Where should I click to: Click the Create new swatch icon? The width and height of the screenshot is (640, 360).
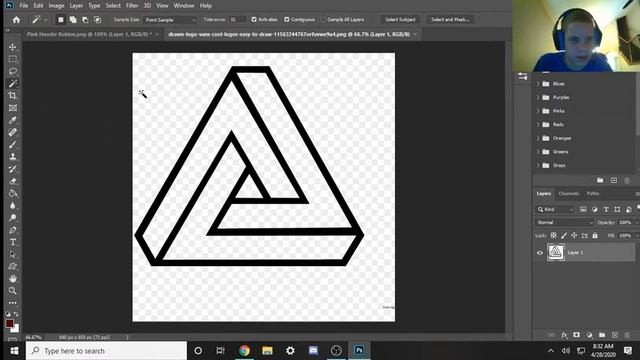[614, 180]
